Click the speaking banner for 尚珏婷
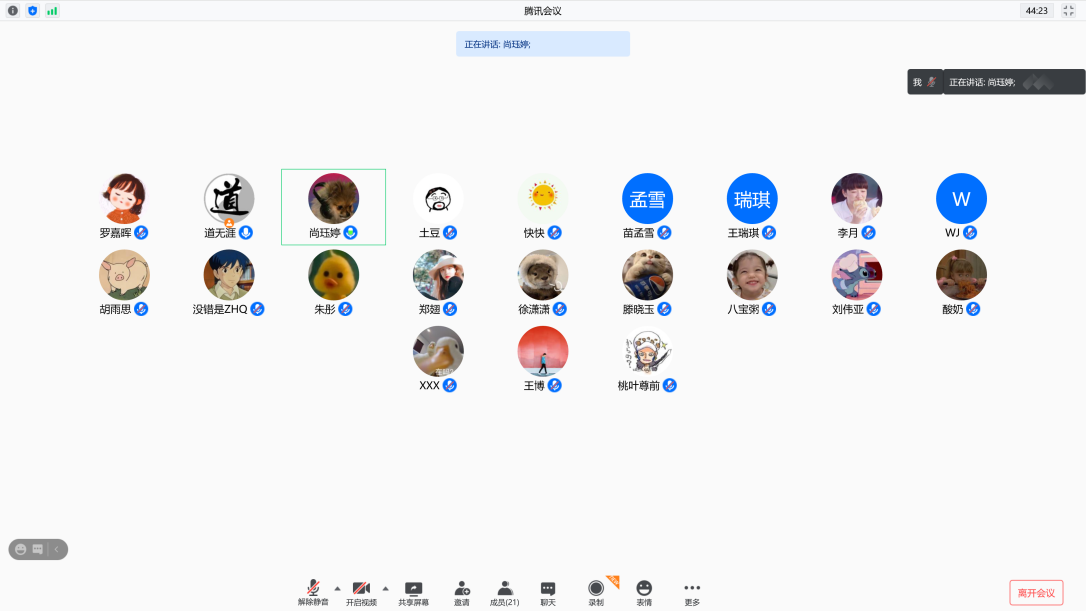Viewport: 1086px width, 611px height. (542, 44)
